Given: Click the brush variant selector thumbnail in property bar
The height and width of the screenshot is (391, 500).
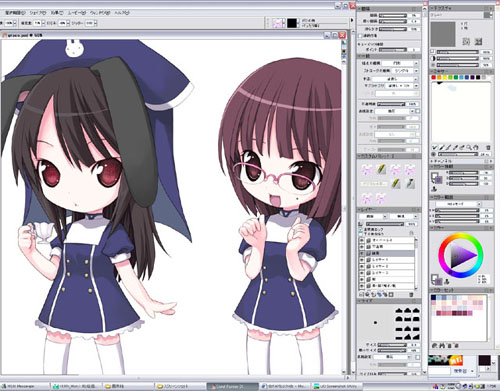Looking at the screenshot, I should (x=278, y=23).
